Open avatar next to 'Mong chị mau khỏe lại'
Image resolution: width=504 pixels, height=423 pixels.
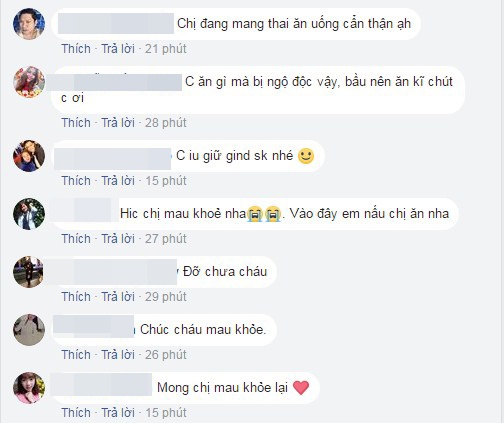[29, 388]
